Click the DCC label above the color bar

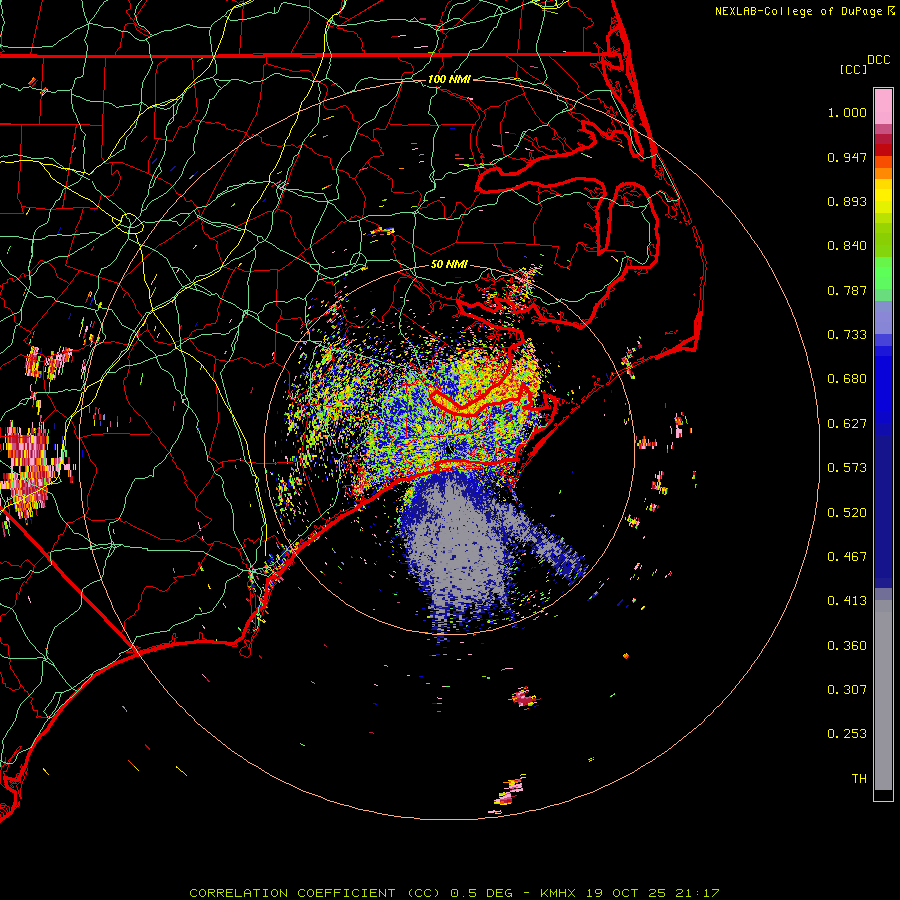coord(878,60)
